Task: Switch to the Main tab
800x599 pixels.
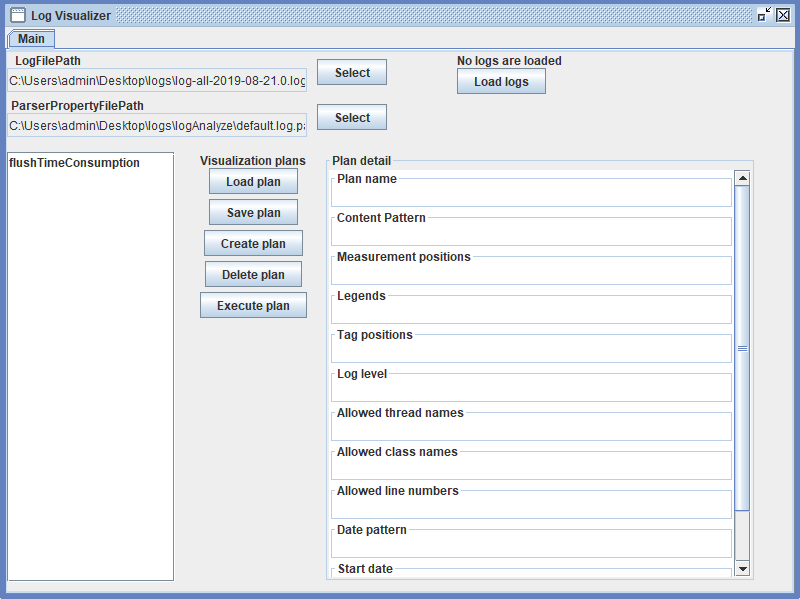Action: (31, 38)
